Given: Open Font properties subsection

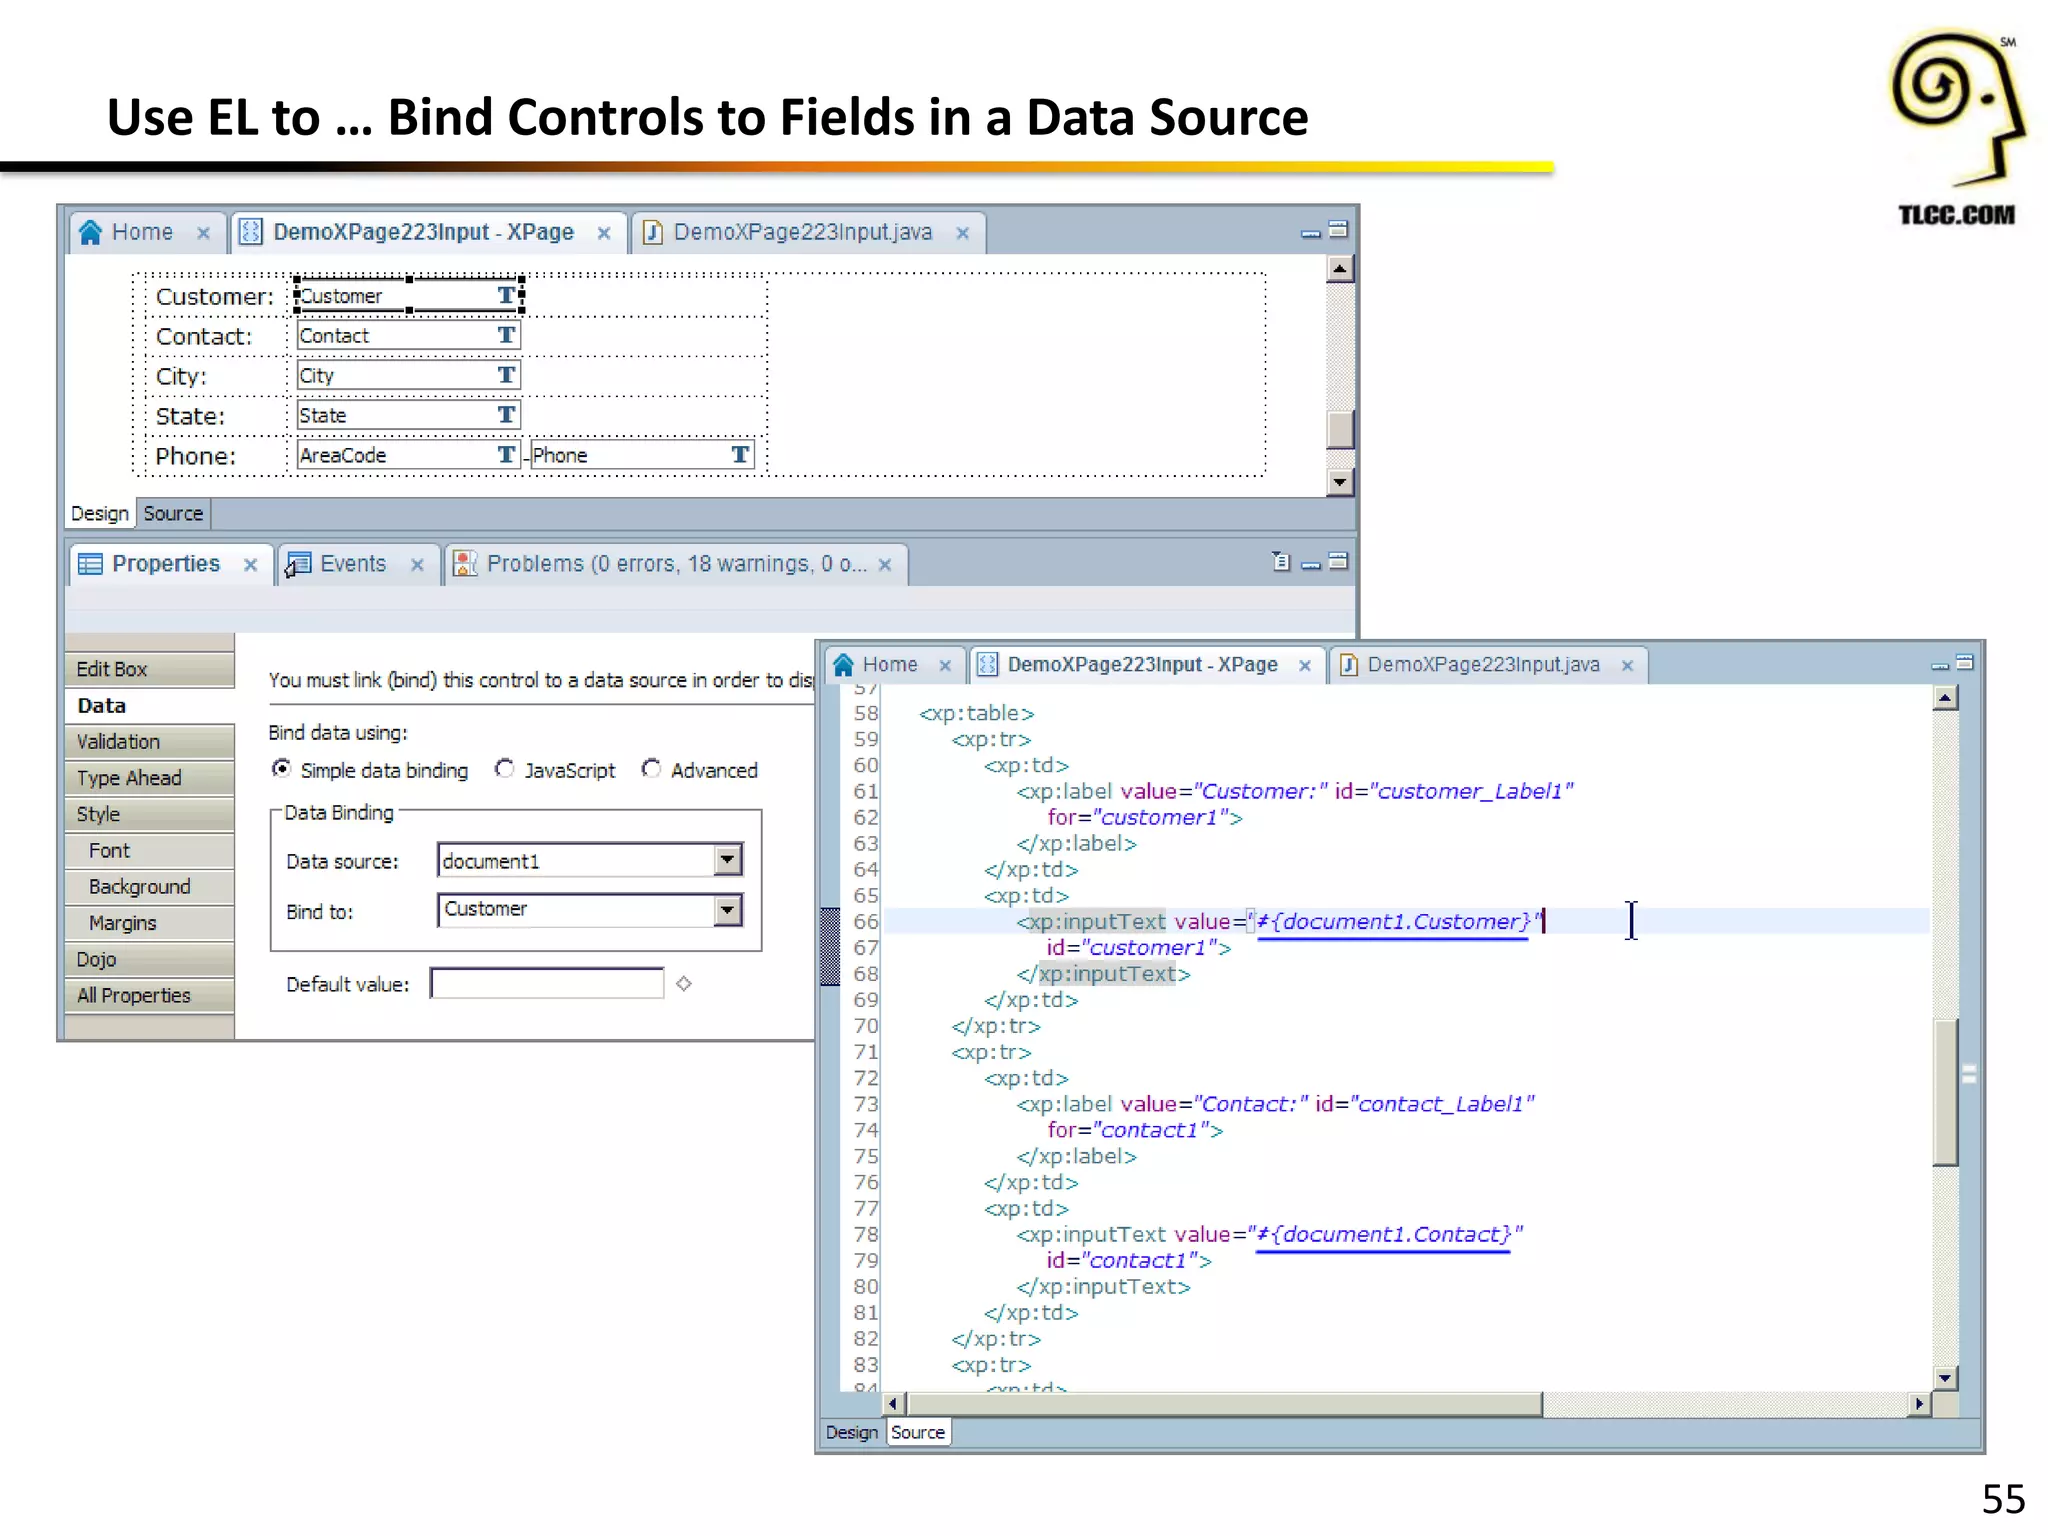Looking at the screenshot, I should coord(150,850).
